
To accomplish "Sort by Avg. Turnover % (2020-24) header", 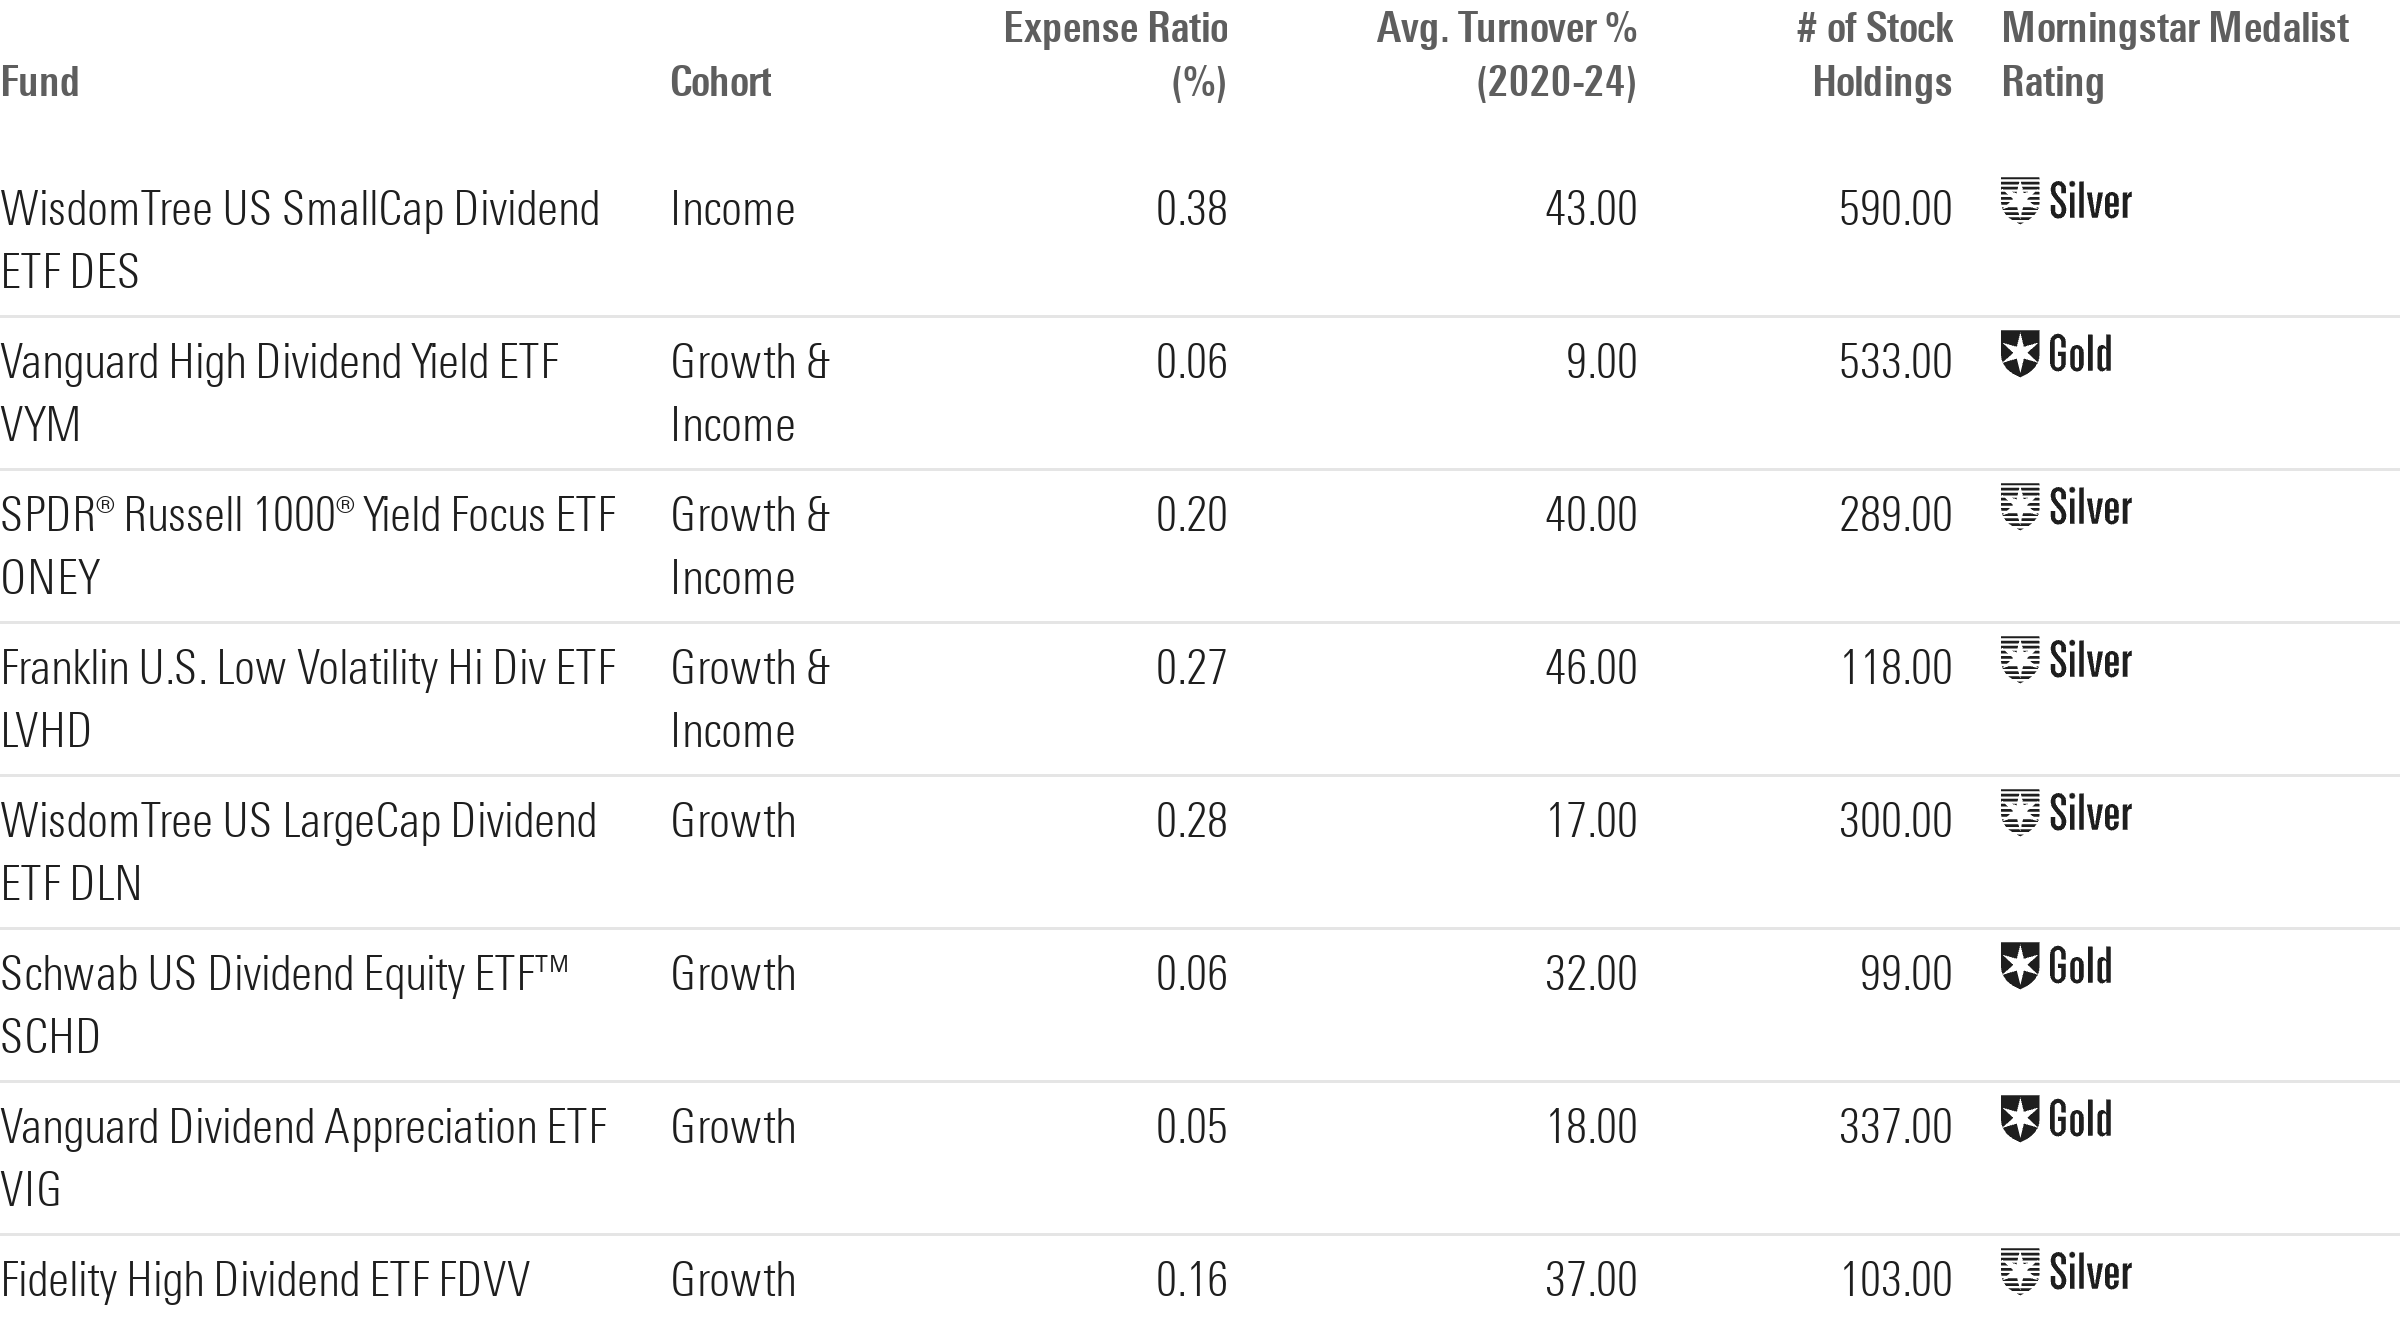I will click(x=1506, y=55).
